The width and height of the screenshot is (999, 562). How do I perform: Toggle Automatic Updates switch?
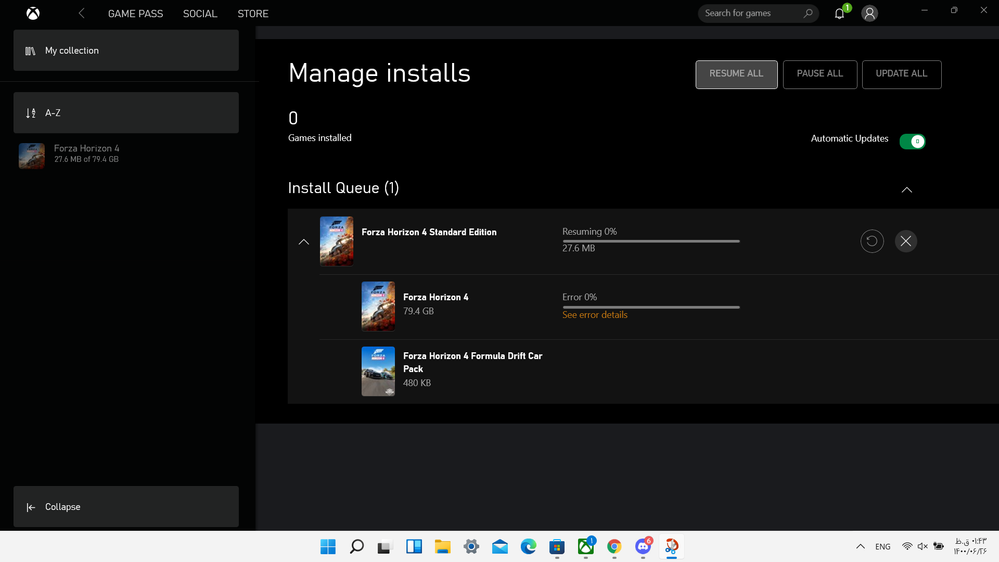coord(912,141)
